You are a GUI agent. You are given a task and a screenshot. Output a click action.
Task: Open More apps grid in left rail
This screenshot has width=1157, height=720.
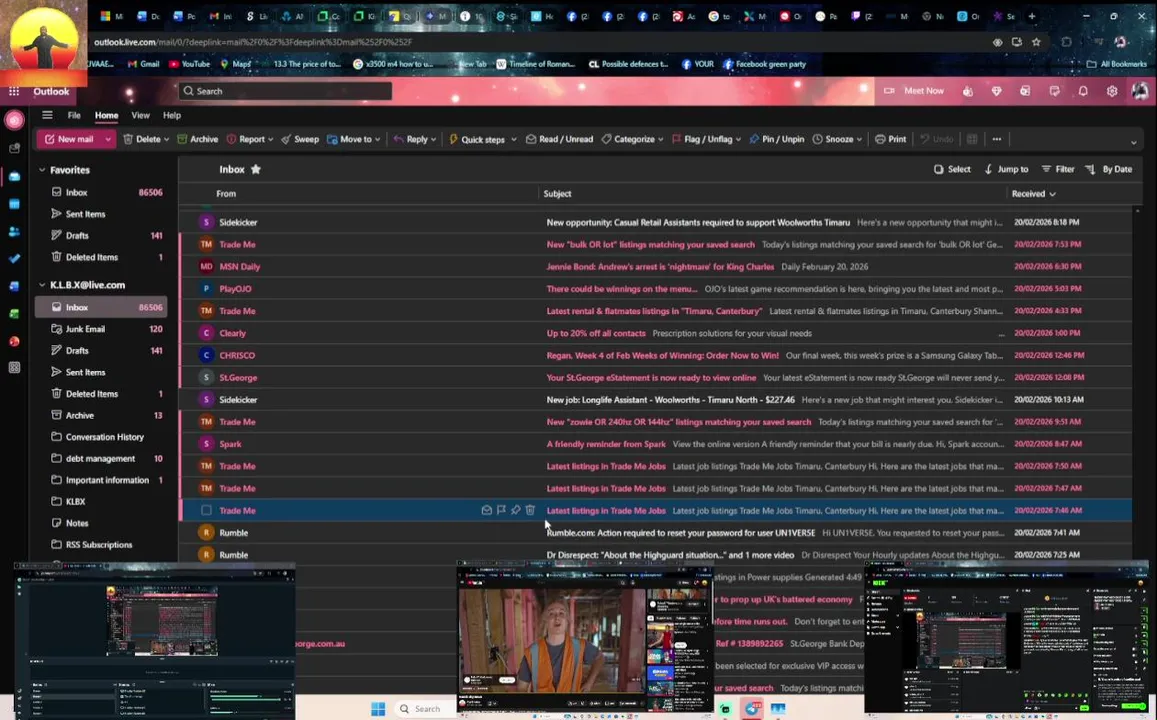point(14,367)
